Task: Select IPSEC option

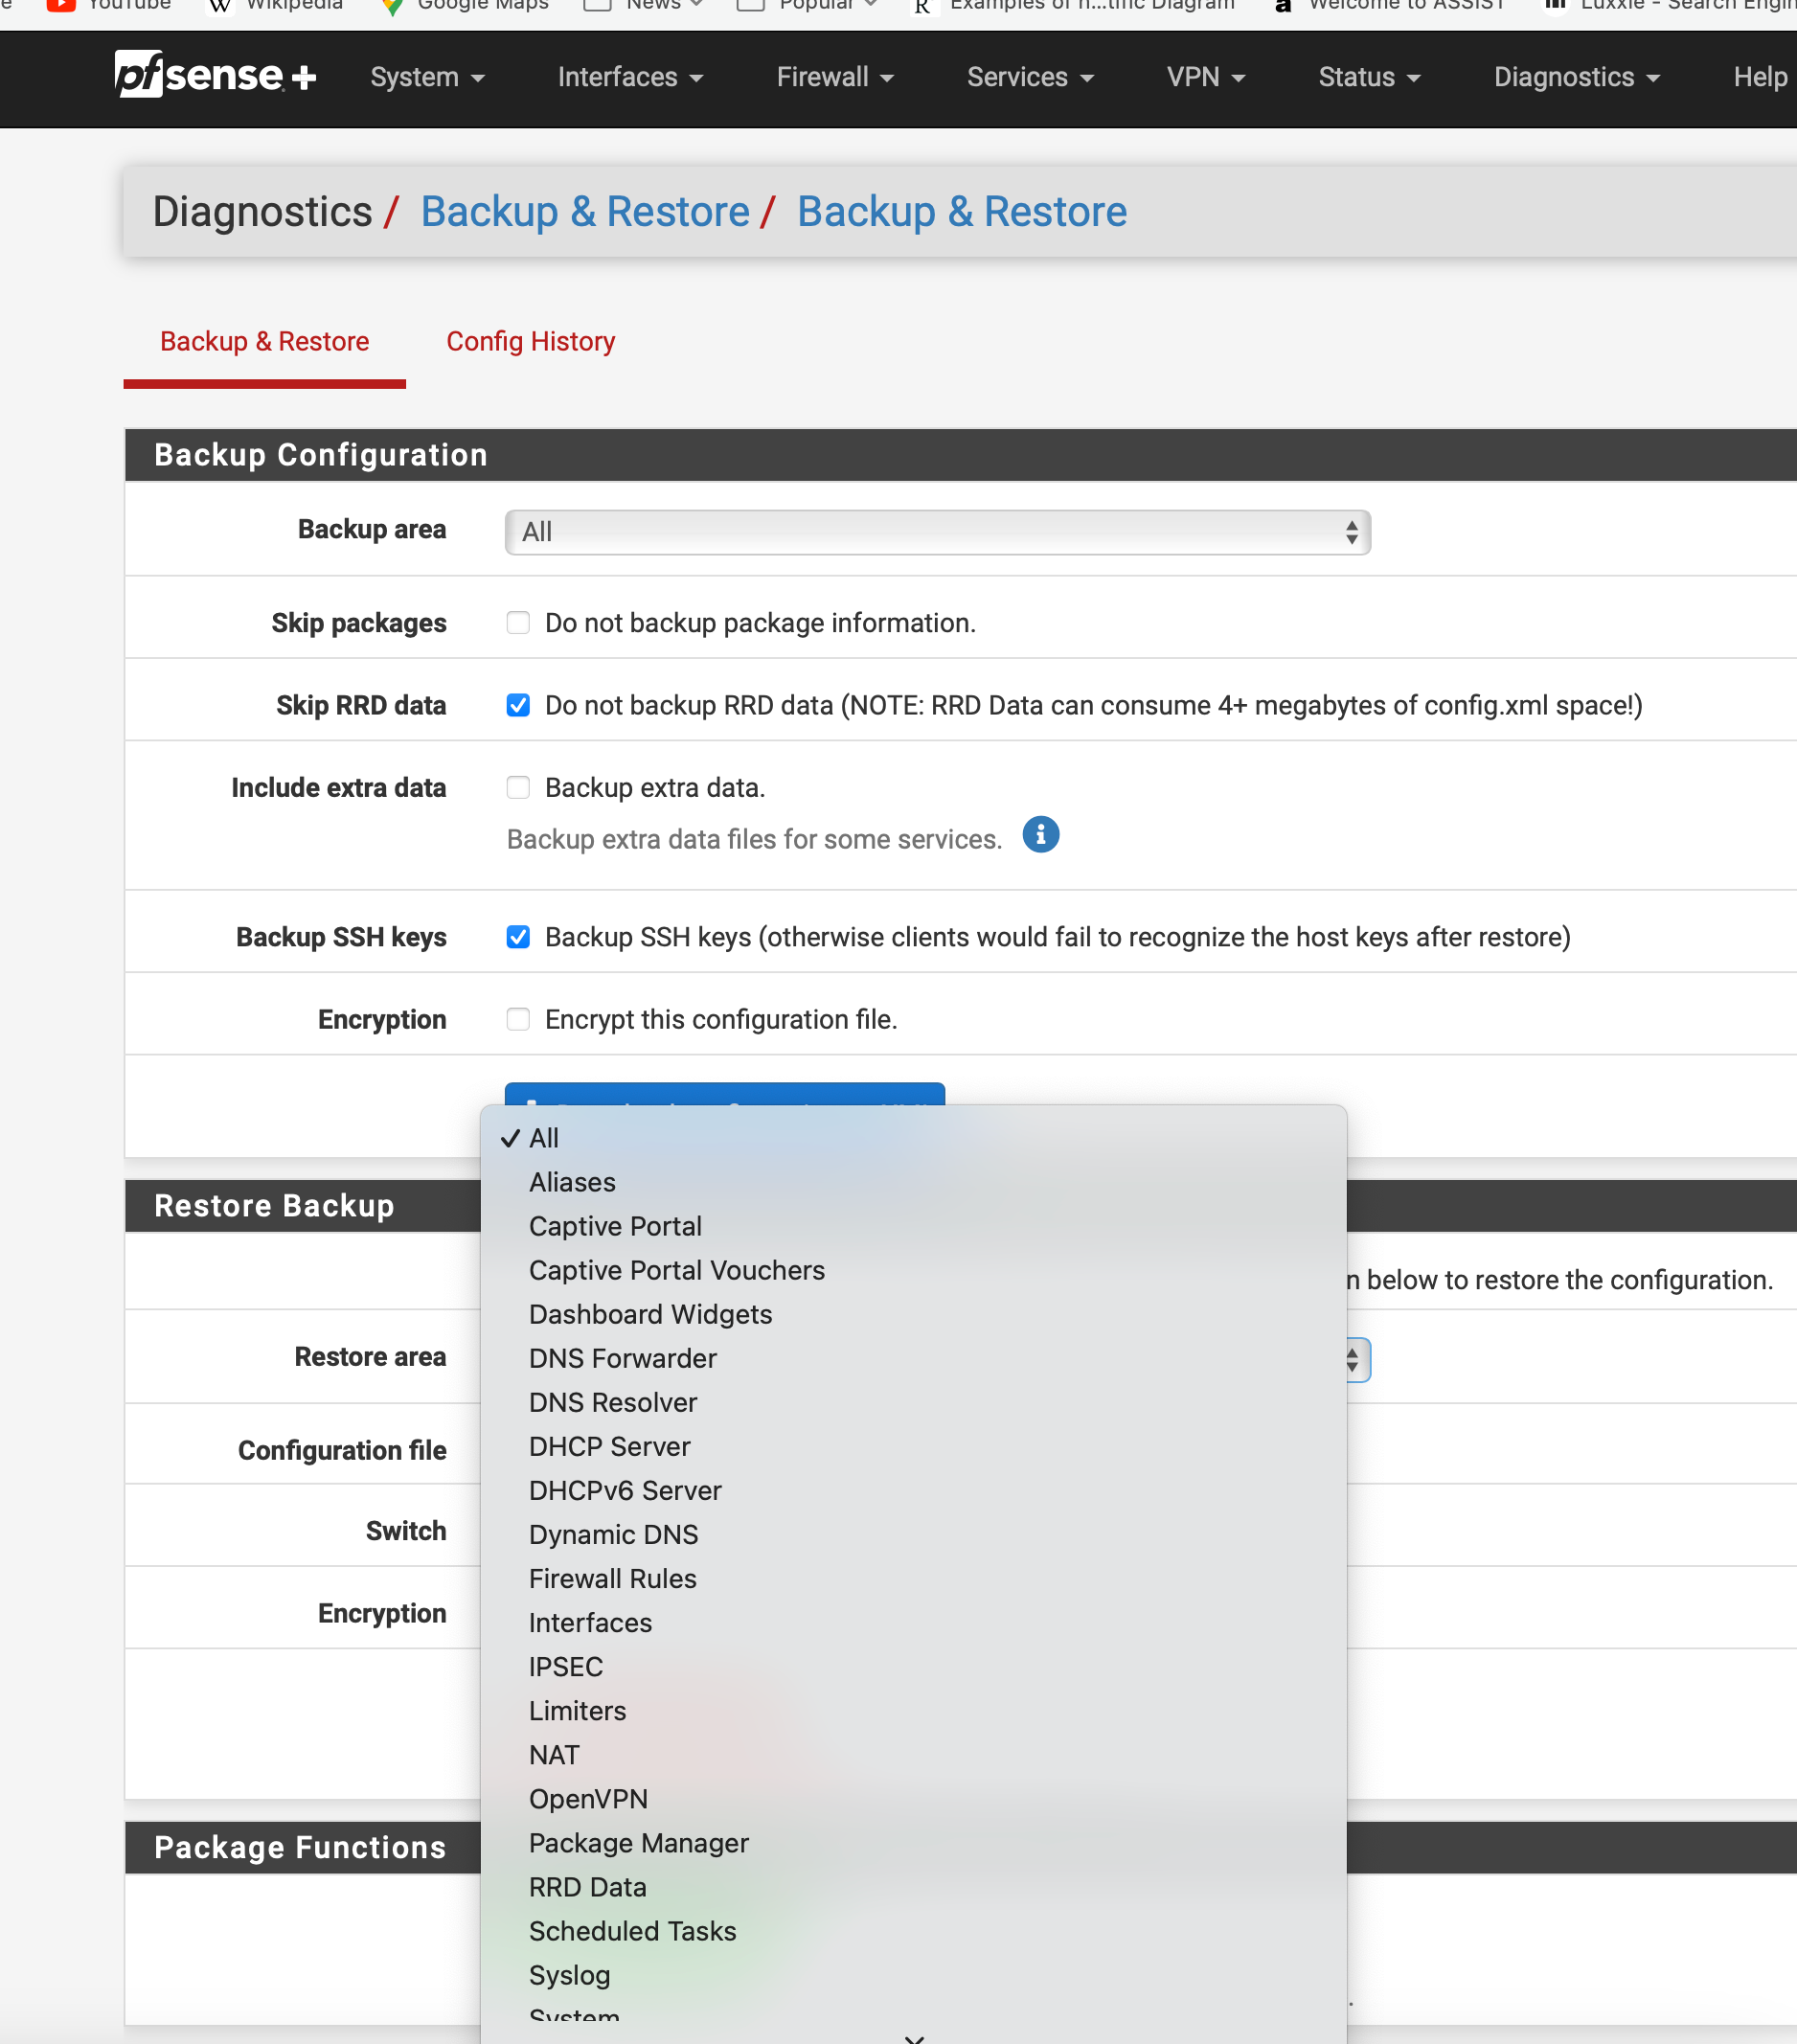Action: point(913,1666)
